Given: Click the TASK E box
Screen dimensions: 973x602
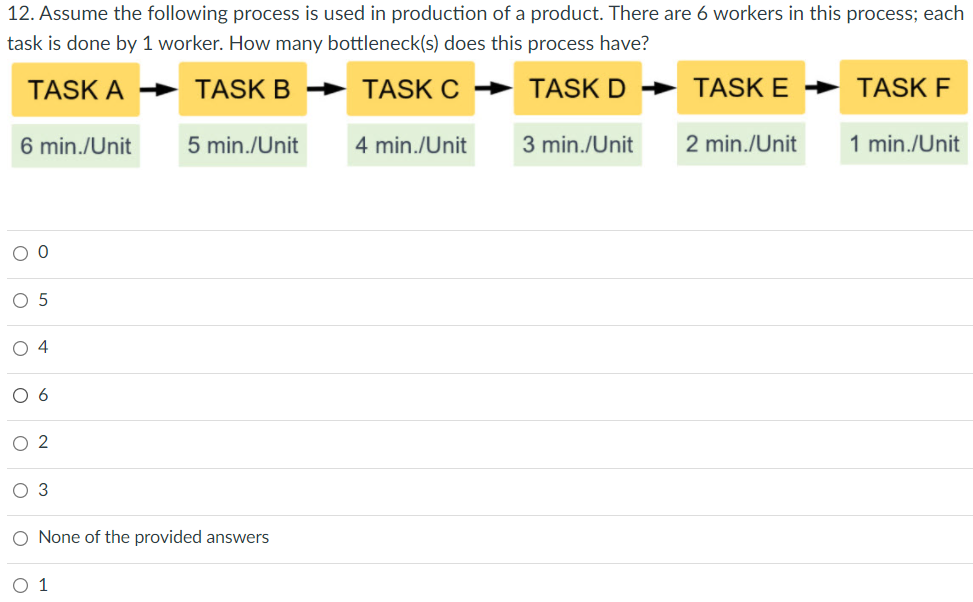Looking at the screenshot, I should (740, 90).
